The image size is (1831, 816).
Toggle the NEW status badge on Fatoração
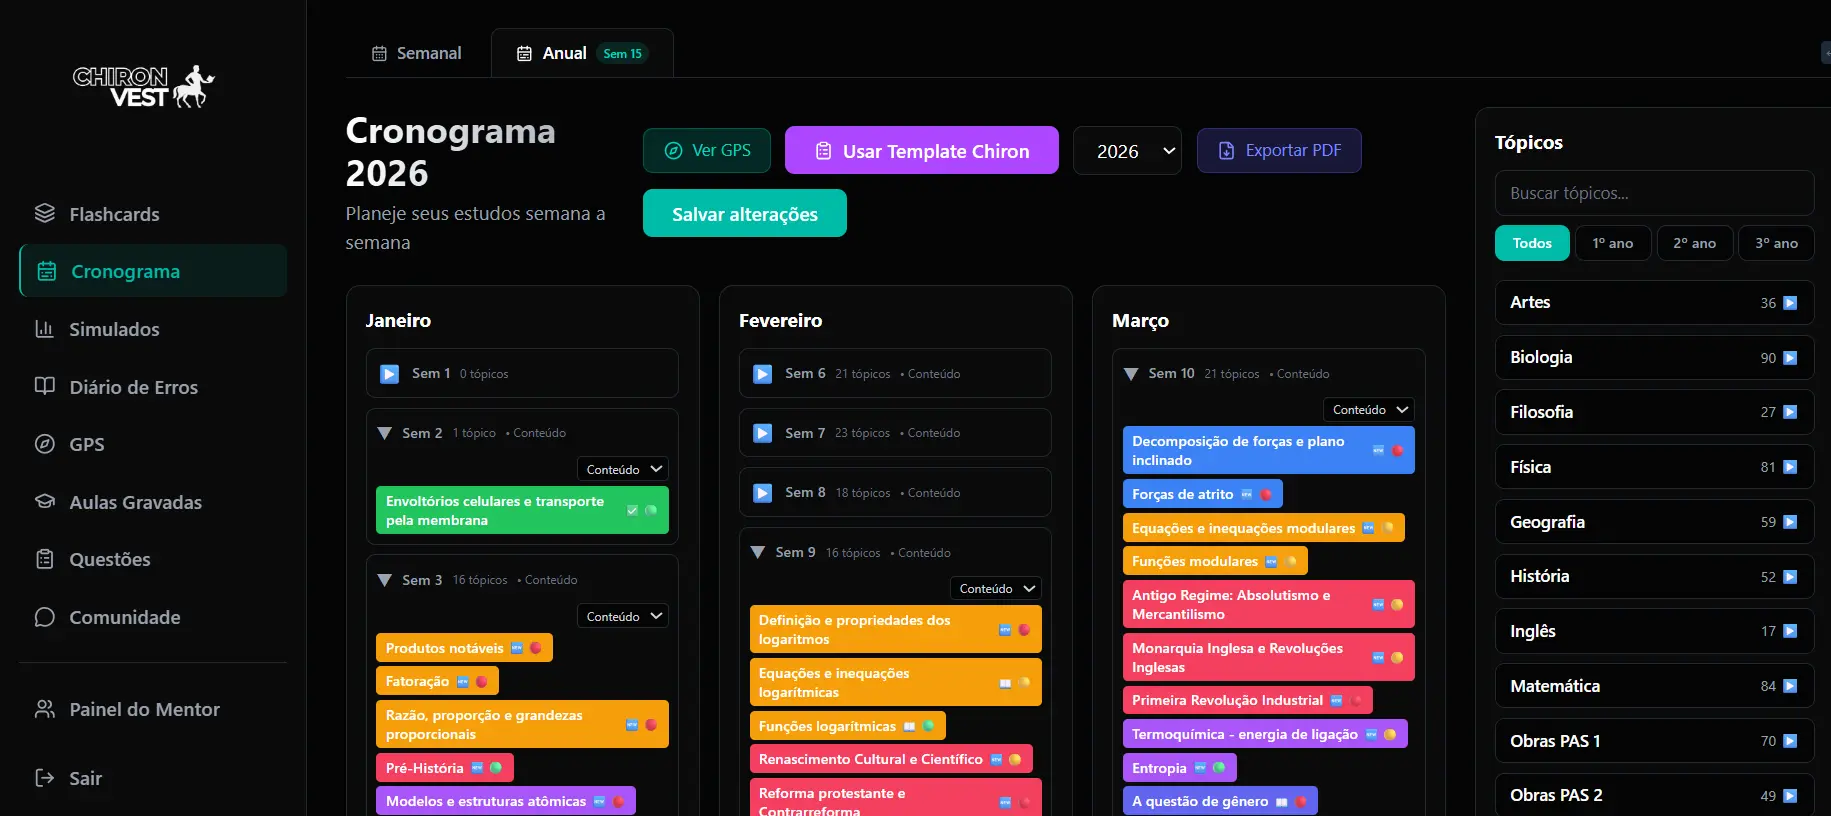[x=462, y=682]
